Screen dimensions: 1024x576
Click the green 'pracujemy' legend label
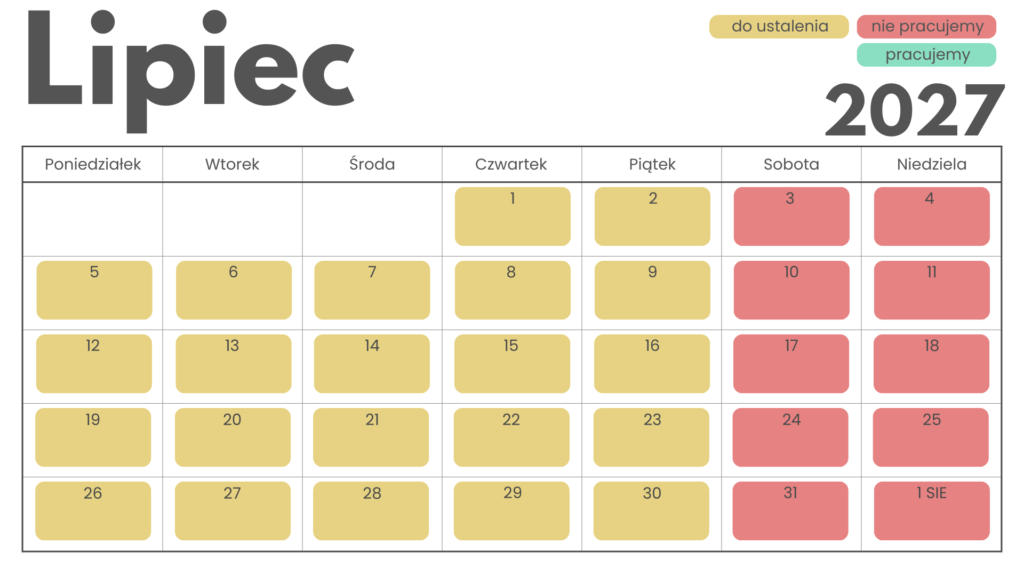927,55
